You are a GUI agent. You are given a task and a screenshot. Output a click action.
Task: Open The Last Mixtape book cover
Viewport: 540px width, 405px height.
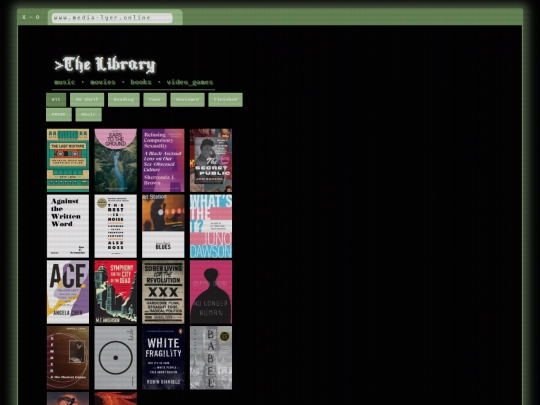tap(68, 160)
